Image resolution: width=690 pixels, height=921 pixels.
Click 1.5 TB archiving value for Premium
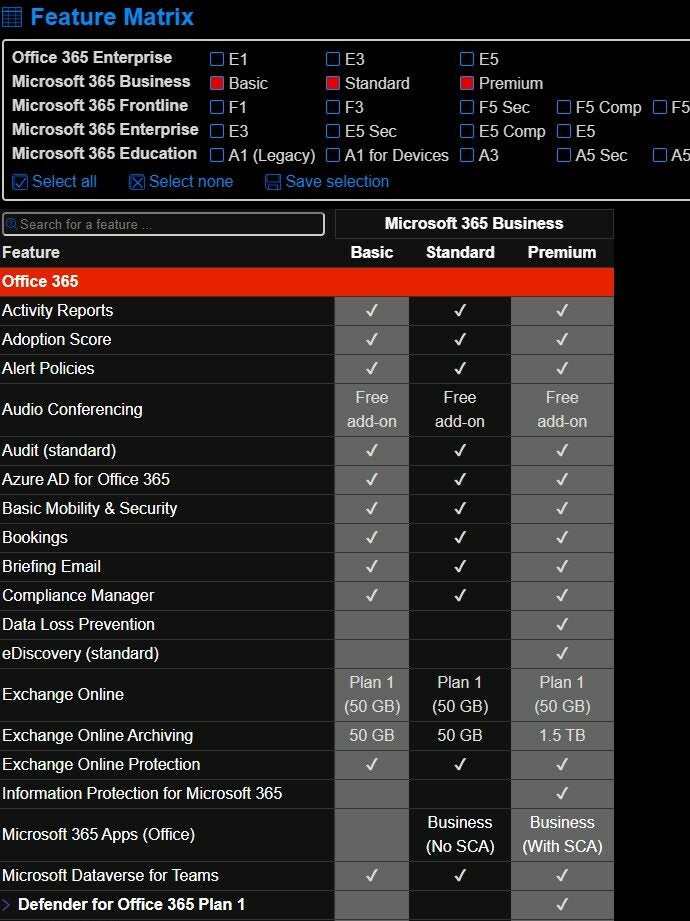pyautogui.click(x=562, y=735)
